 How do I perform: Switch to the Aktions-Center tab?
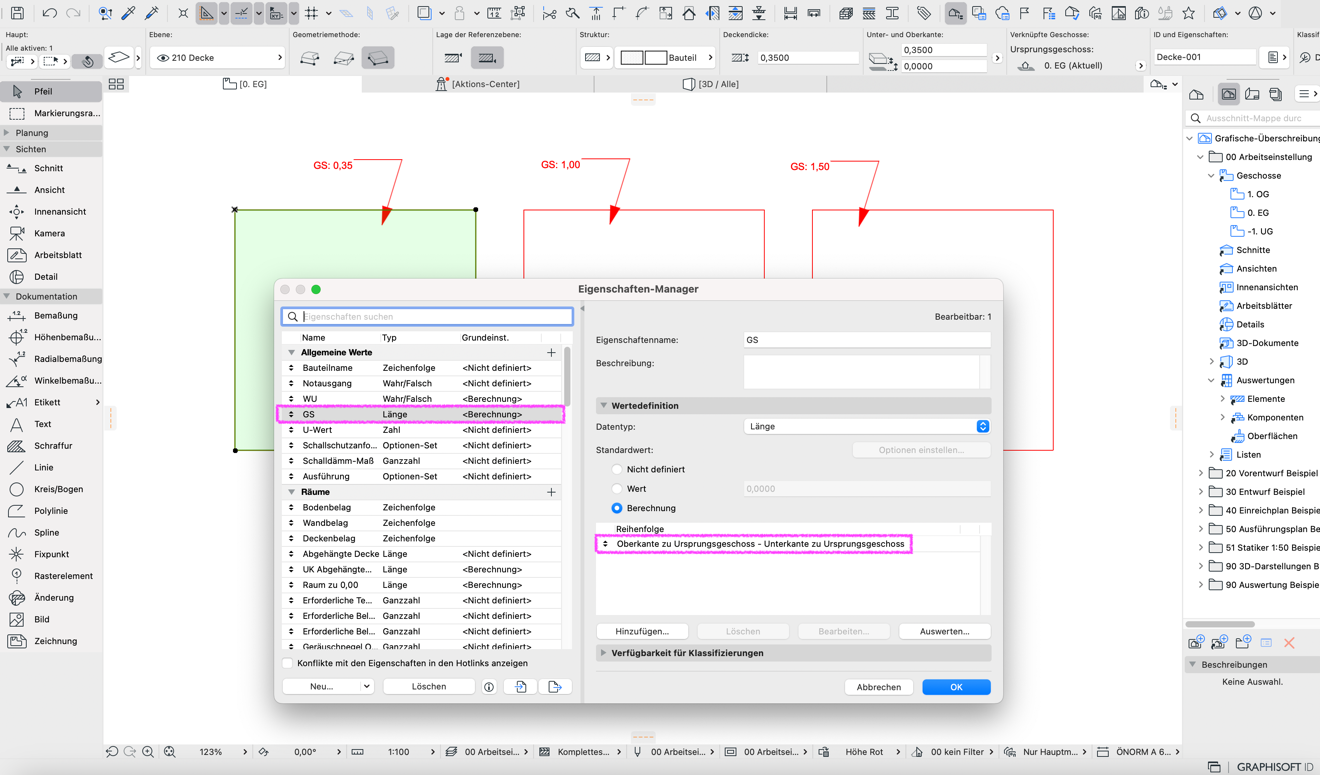tap(477, 84)
